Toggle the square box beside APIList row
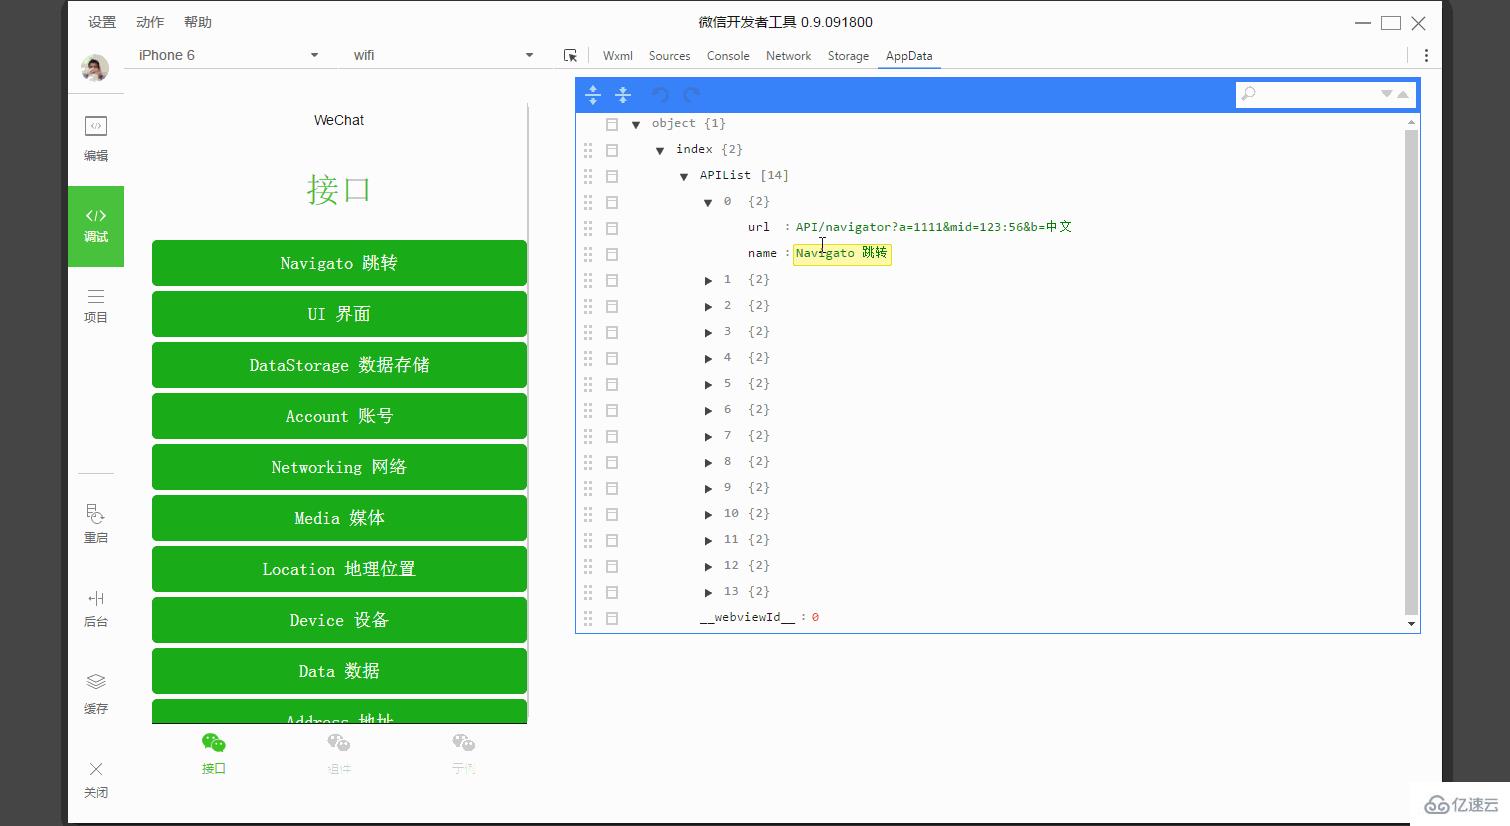 [612, 176]
